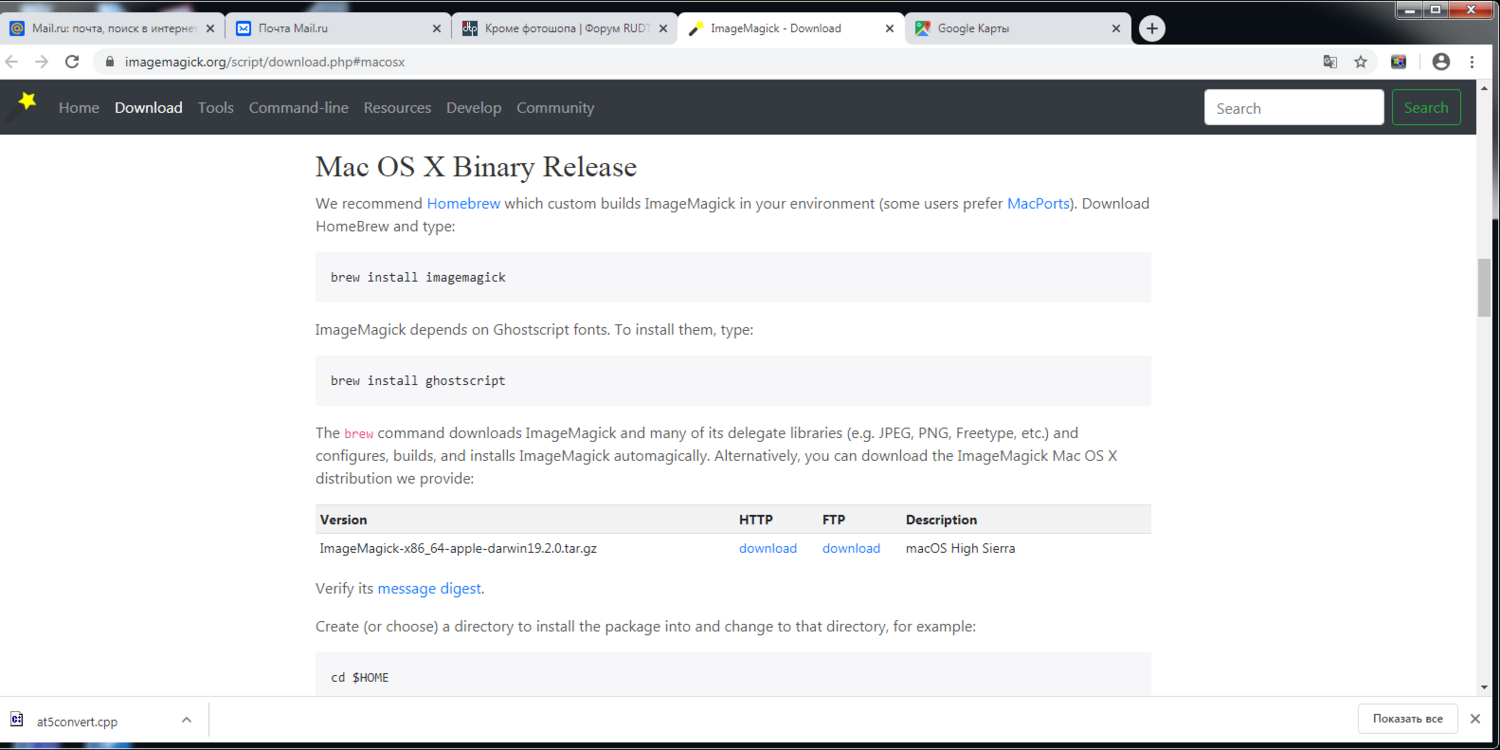Click the green Search button

pyautogui.click(x=1426, y=108)
